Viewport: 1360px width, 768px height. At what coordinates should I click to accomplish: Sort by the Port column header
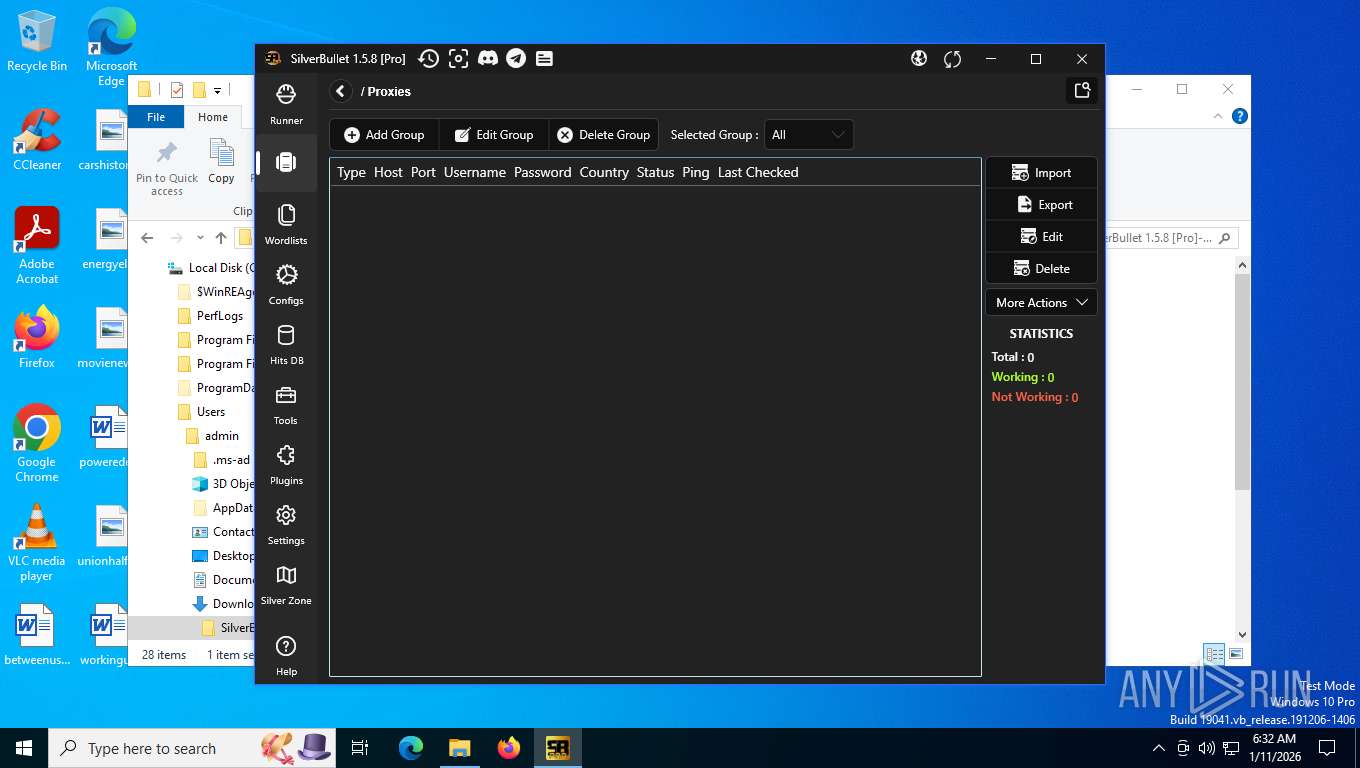[x=423, y=172]
